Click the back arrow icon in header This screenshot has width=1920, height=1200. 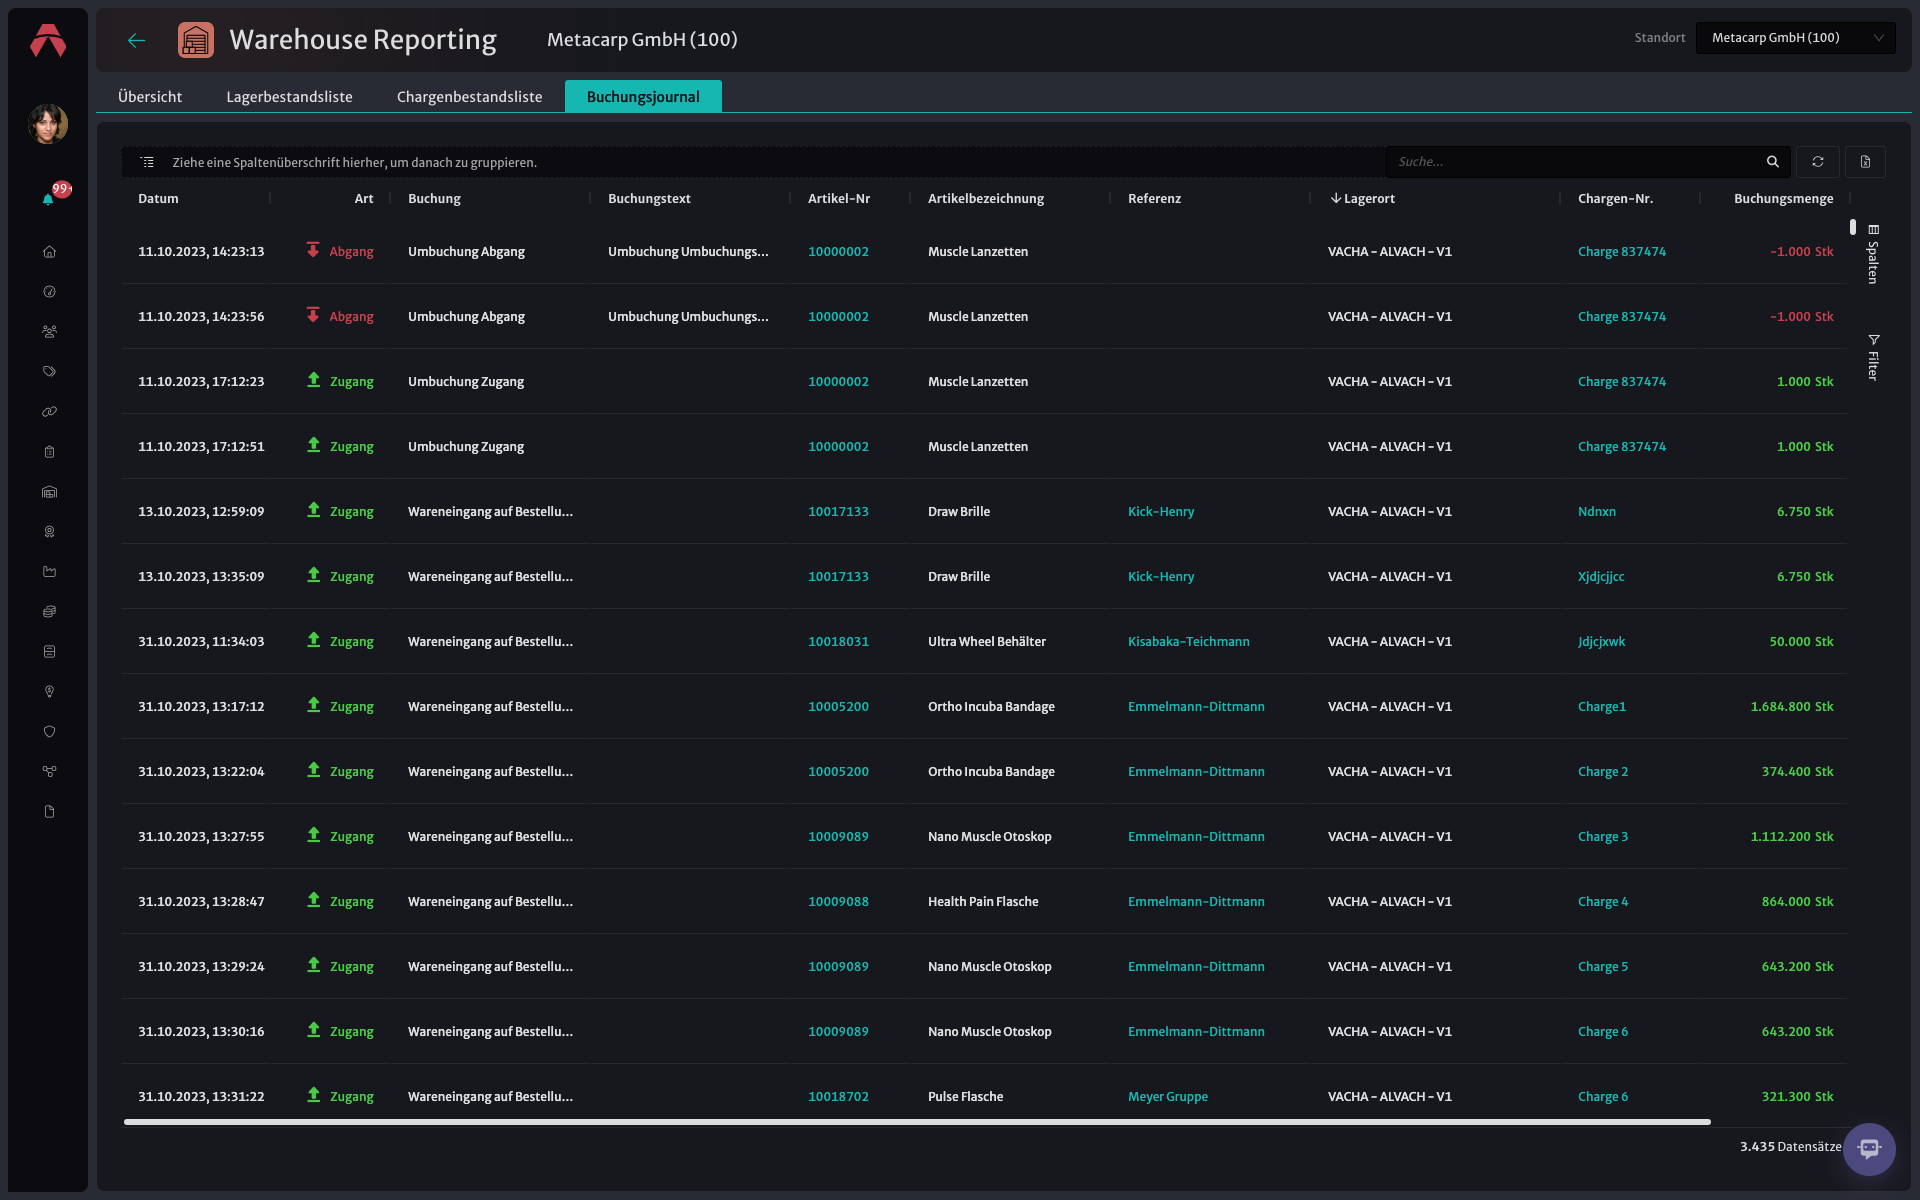tap(137, 40)
